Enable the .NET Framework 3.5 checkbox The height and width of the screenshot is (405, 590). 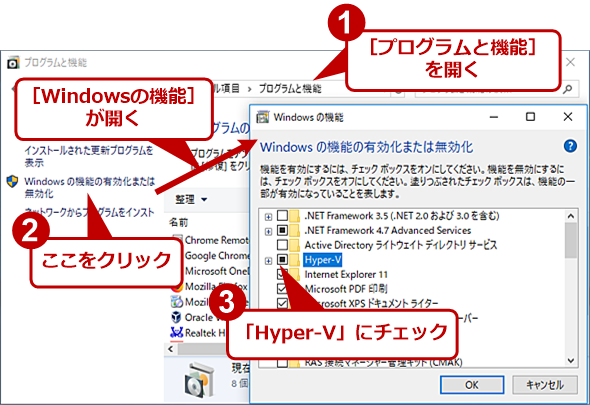[282, 216]
